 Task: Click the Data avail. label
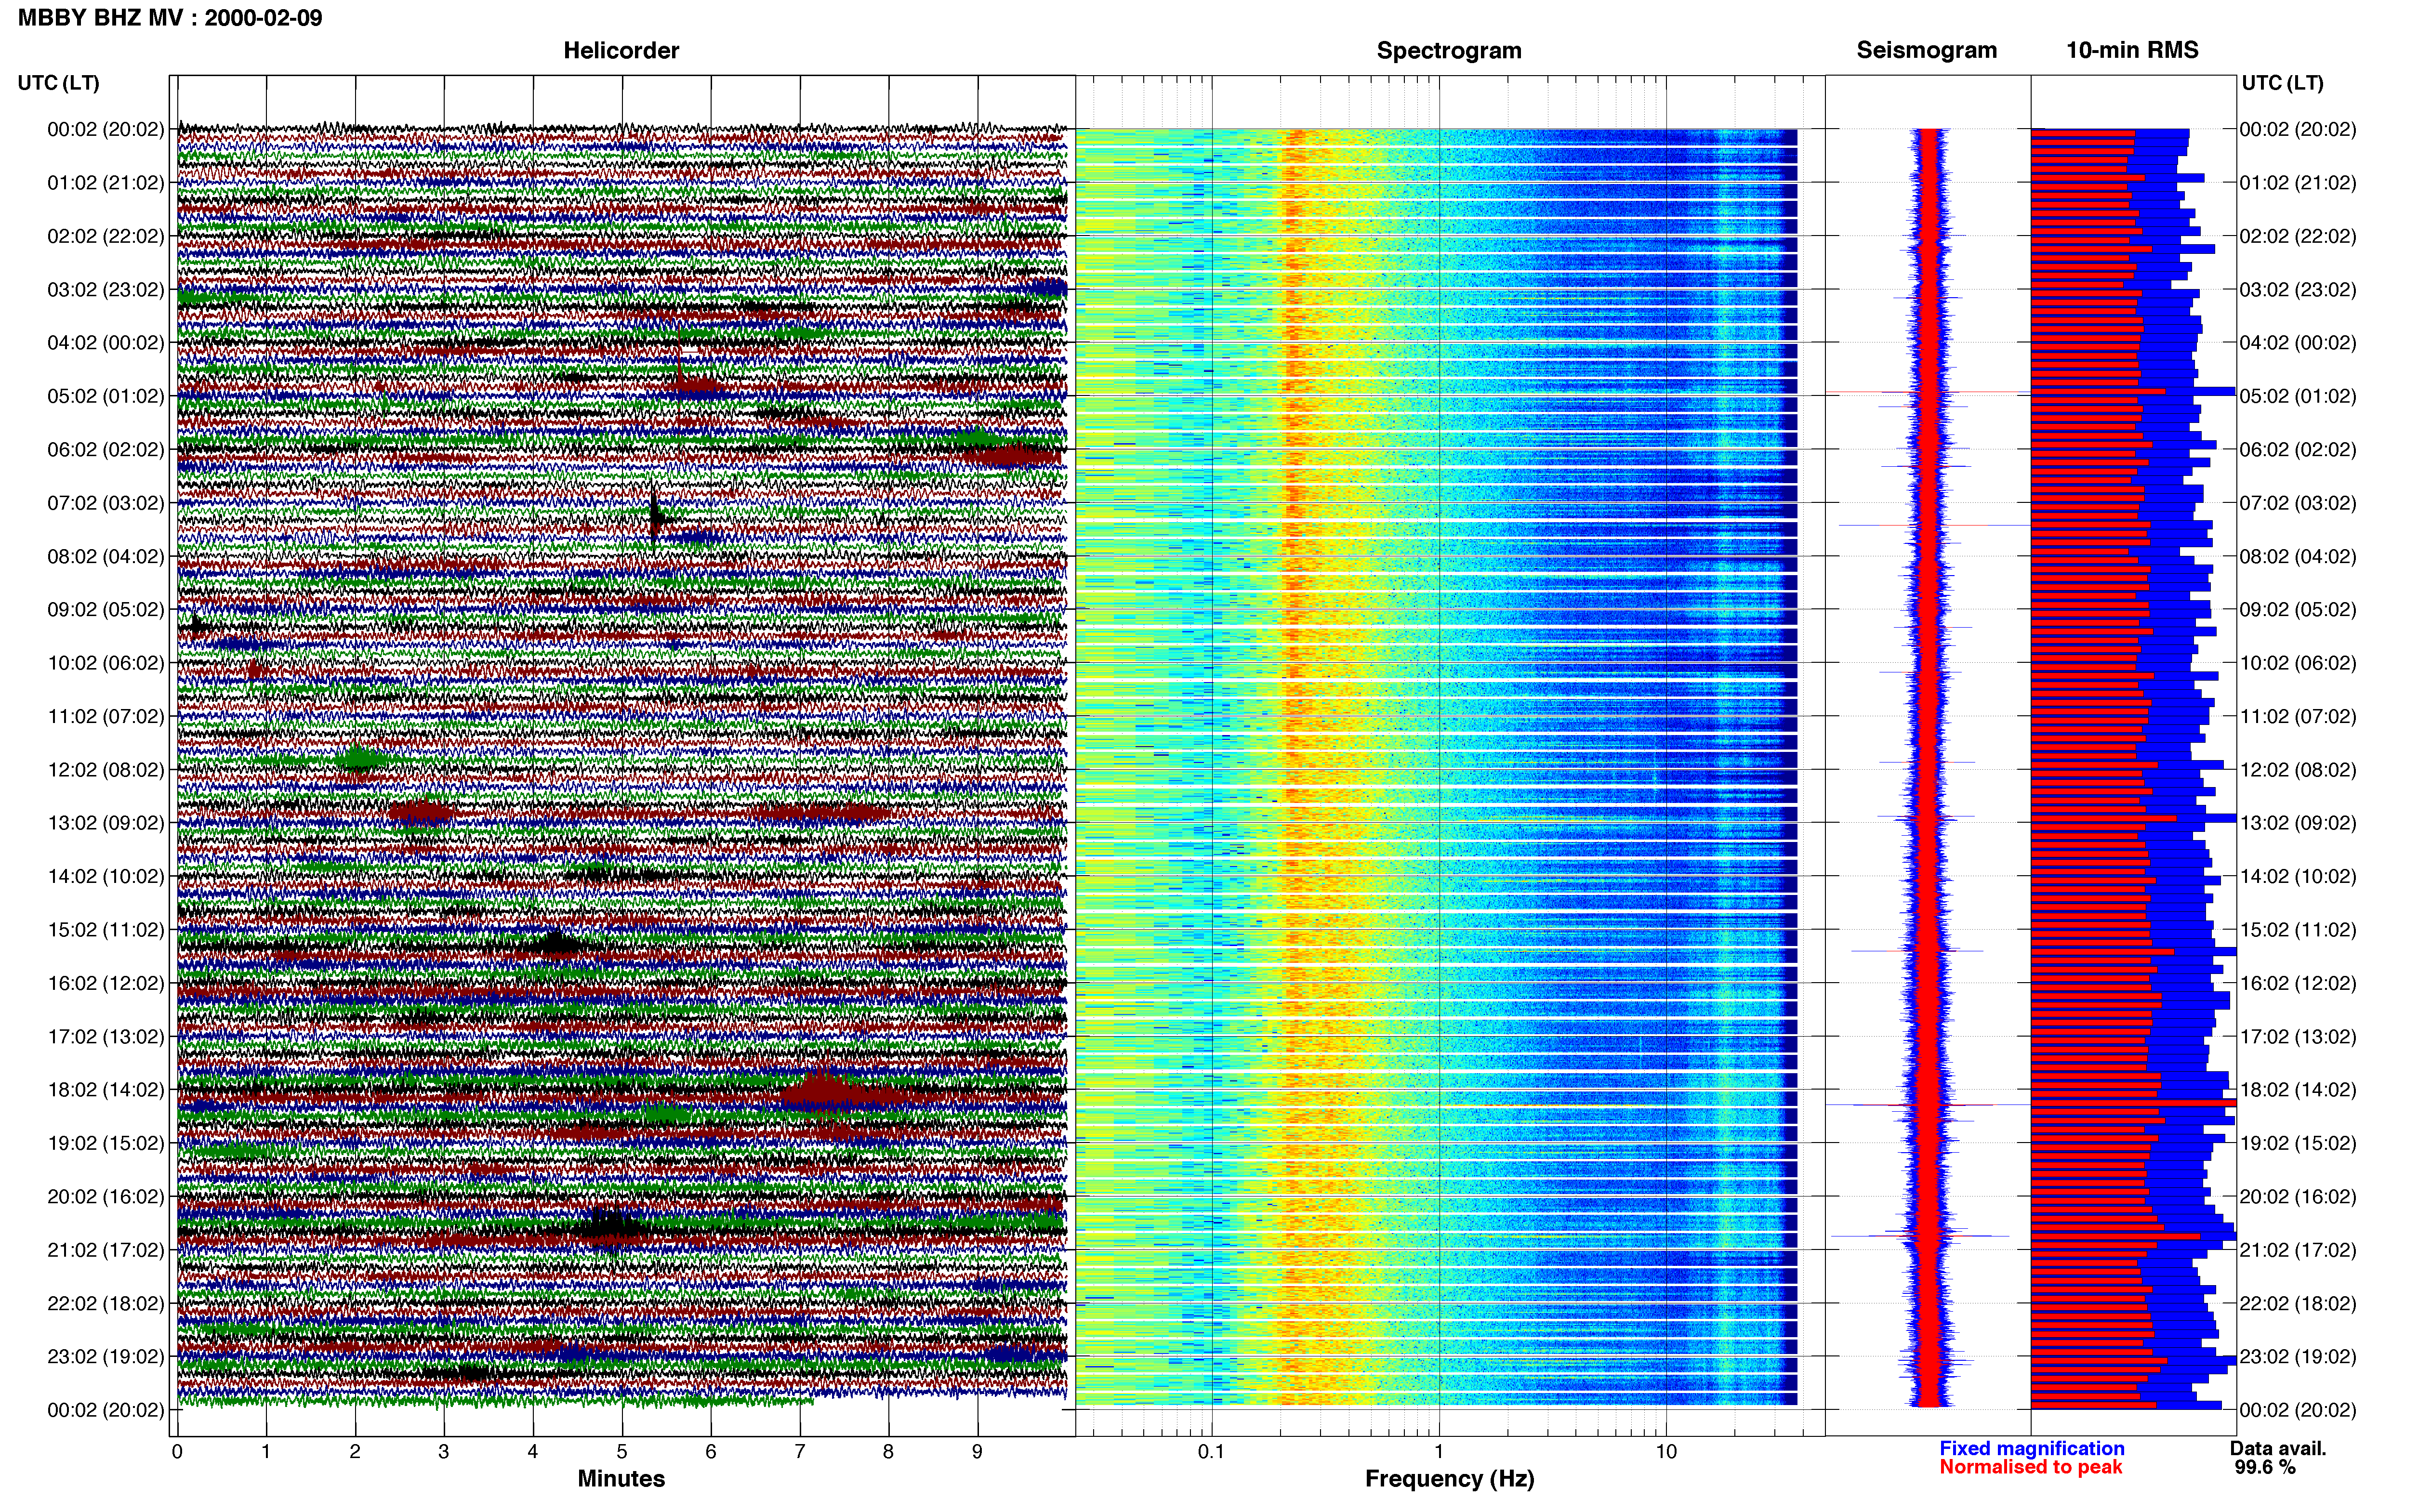(x=2278, y=1448)
